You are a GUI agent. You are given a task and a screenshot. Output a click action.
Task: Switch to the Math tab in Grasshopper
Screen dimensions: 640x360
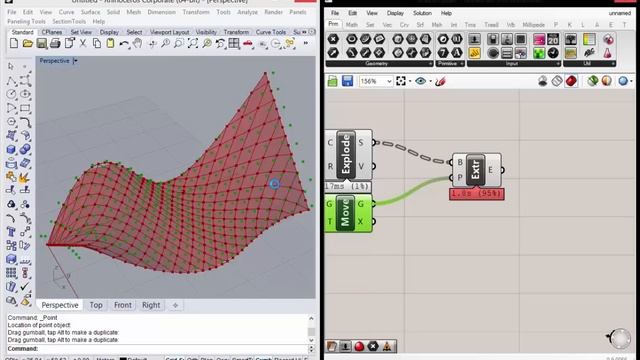(x=352, y=25)
